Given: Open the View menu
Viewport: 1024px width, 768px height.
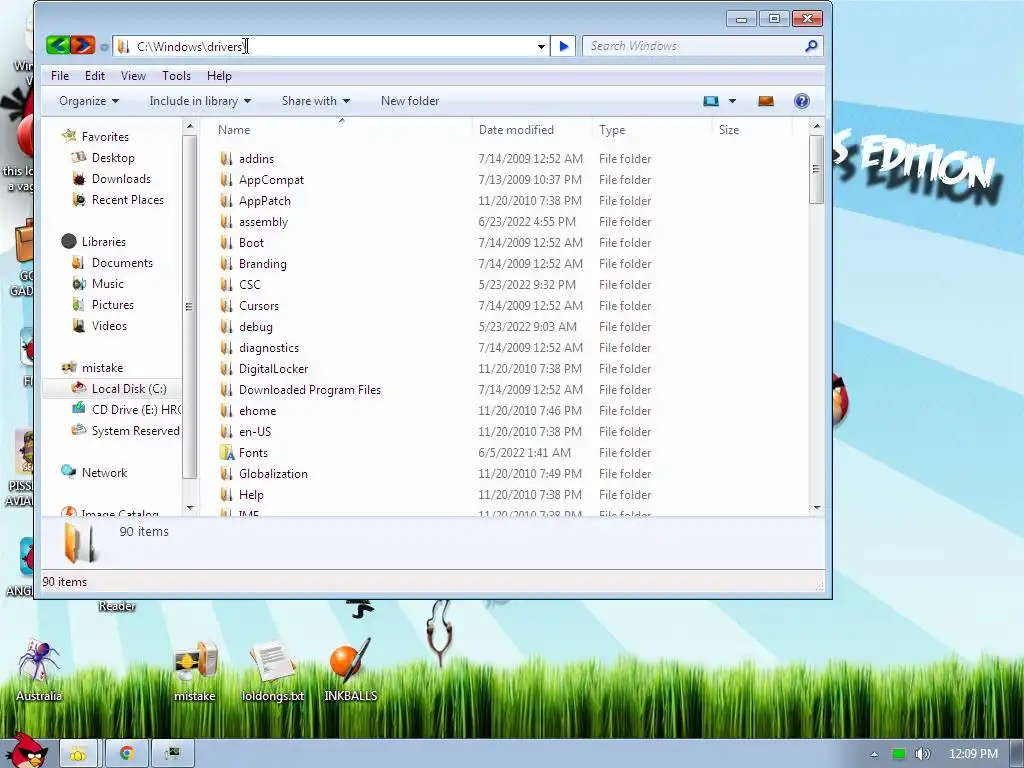Looking at the screenshot, I should click(133, 76).
